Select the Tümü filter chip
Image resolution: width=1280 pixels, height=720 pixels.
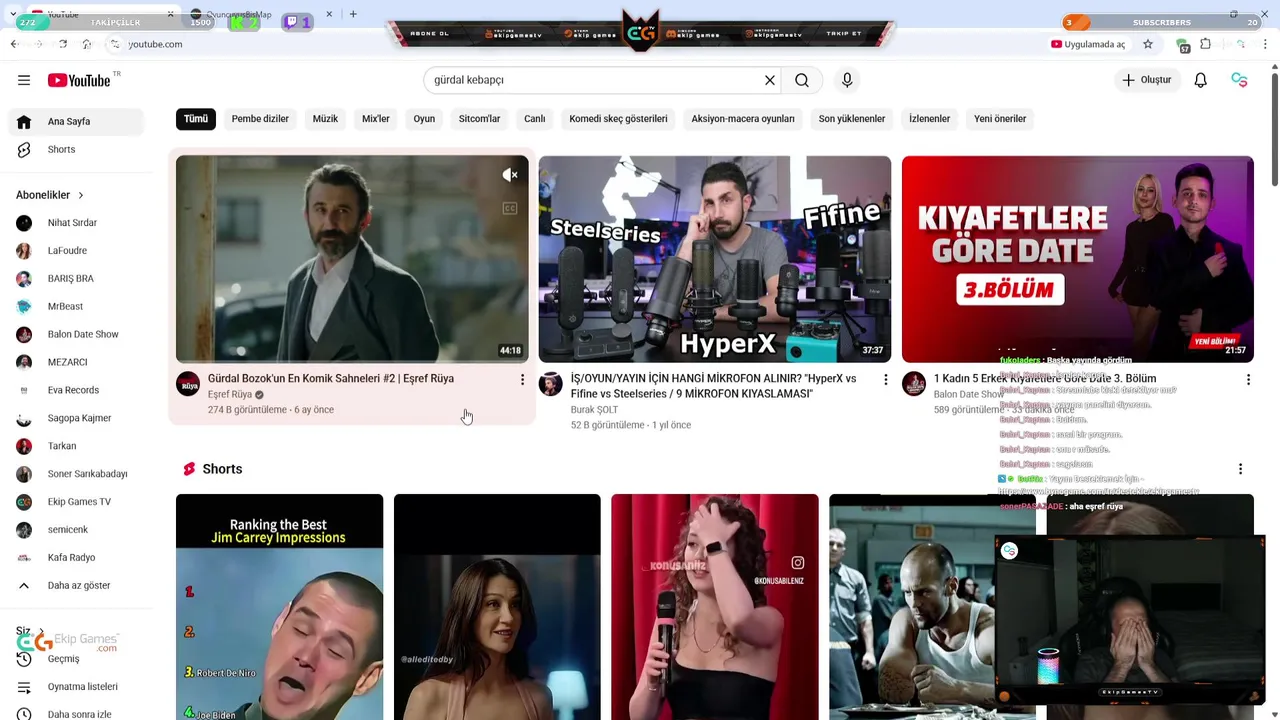pos(196,119)
